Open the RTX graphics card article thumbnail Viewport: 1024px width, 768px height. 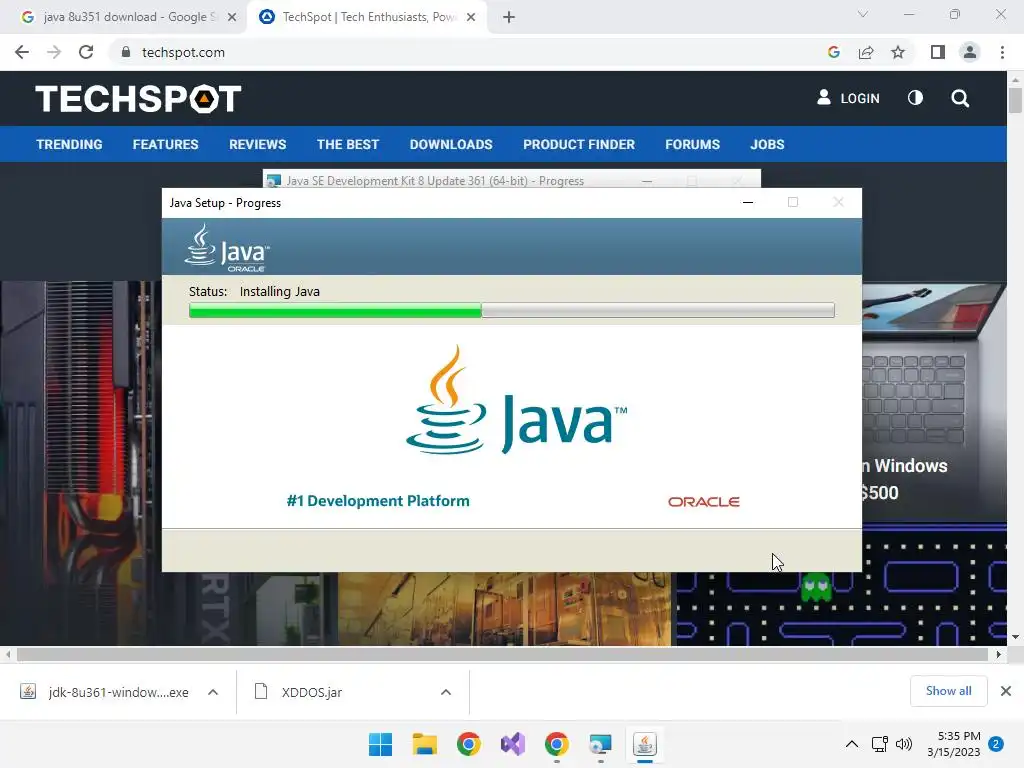pyautogui.click(x=81, y=464)
